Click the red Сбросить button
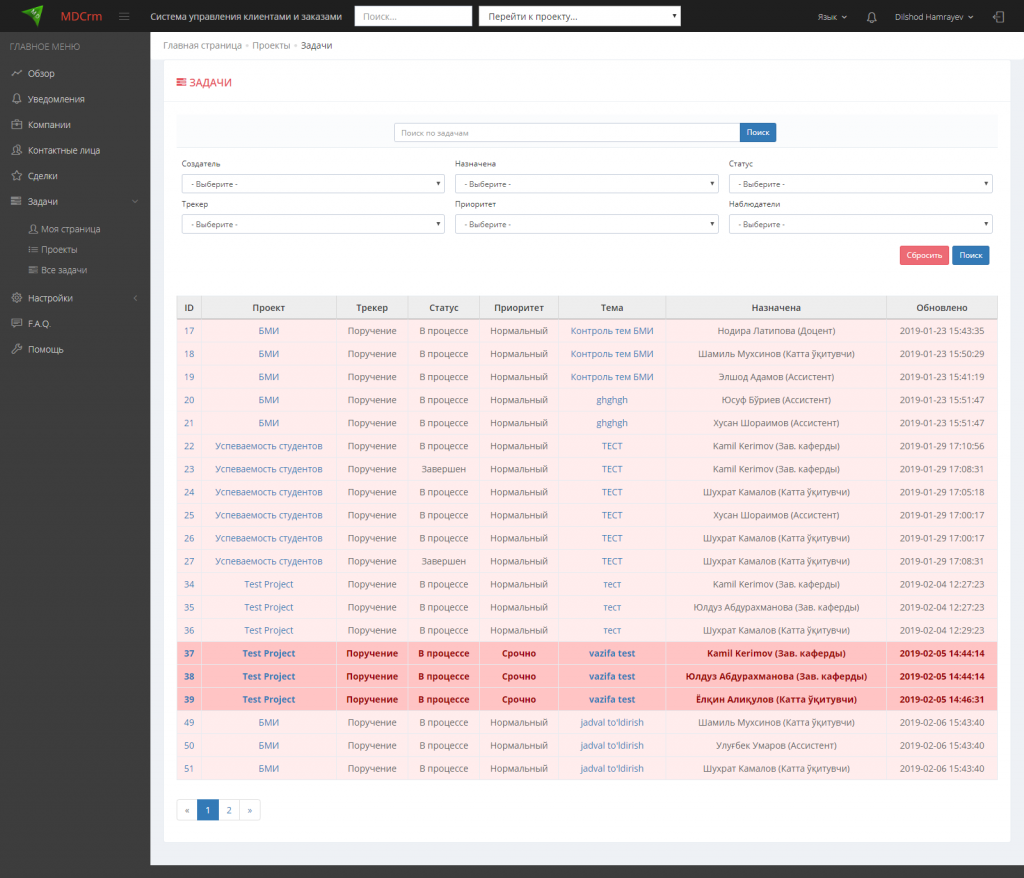This screenshot has width=1024, height=878. 923,255
